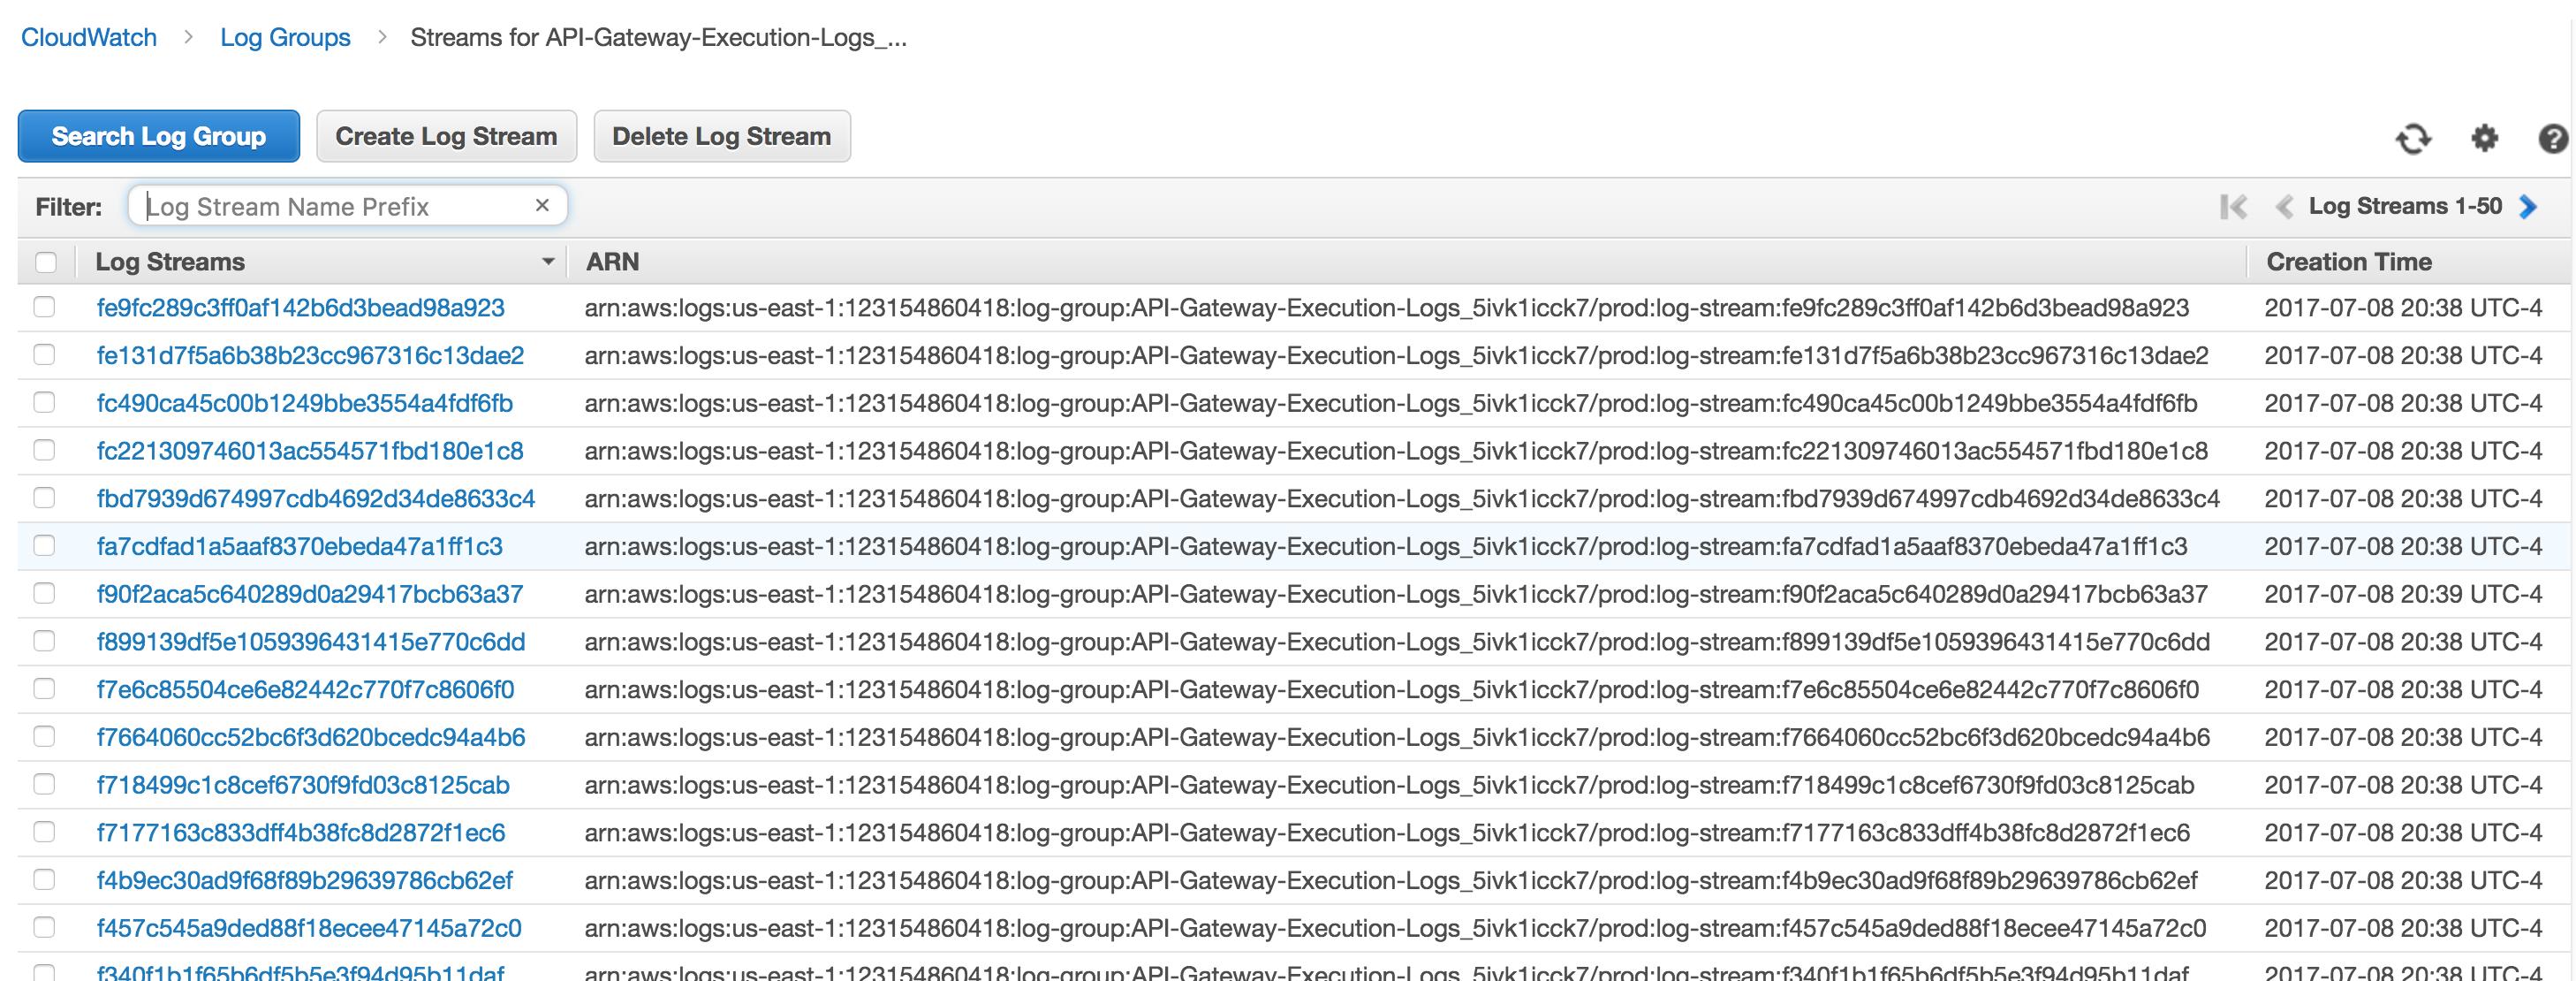Click the refresh log streams icon
Image resolution: width=2576 pixels, height=981 pixels.
tap(2413, 138)
